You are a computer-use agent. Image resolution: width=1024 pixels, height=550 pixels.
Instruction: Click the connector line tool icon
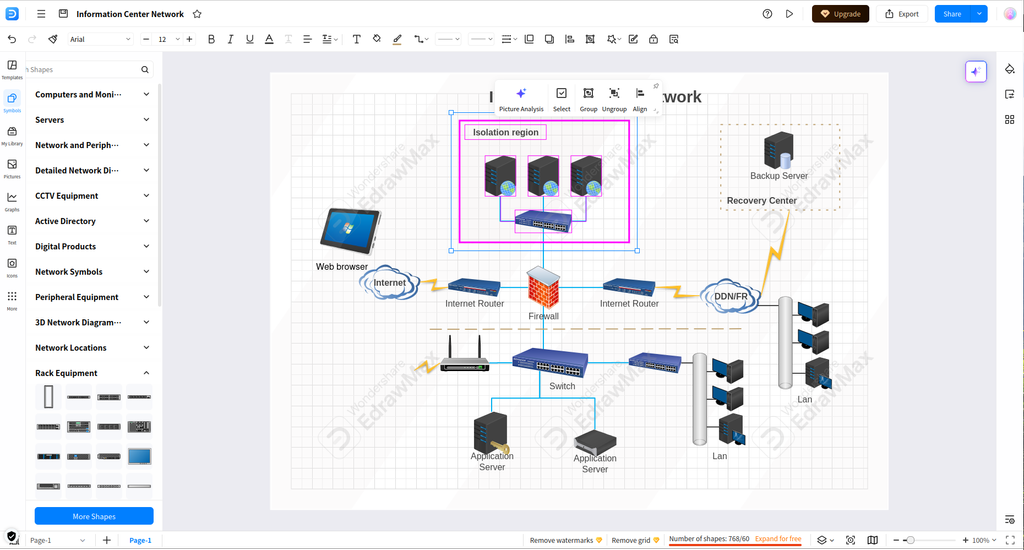click(421, 39)
